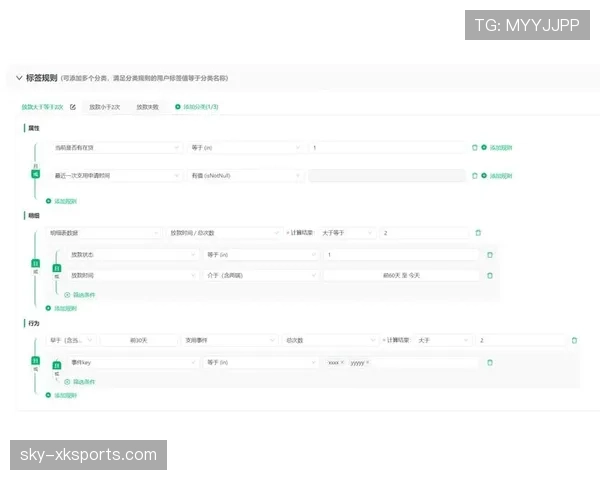Viewport: 600px width, 480px height.
Task: Open the 放款时间 filter field dropdown
Action: [133, 275]
